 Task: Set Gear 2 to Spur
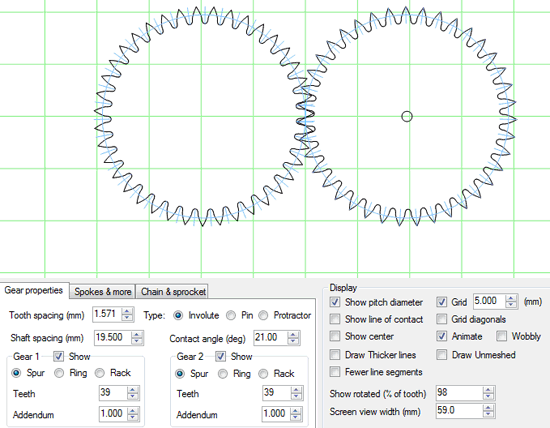coord(180,374)
